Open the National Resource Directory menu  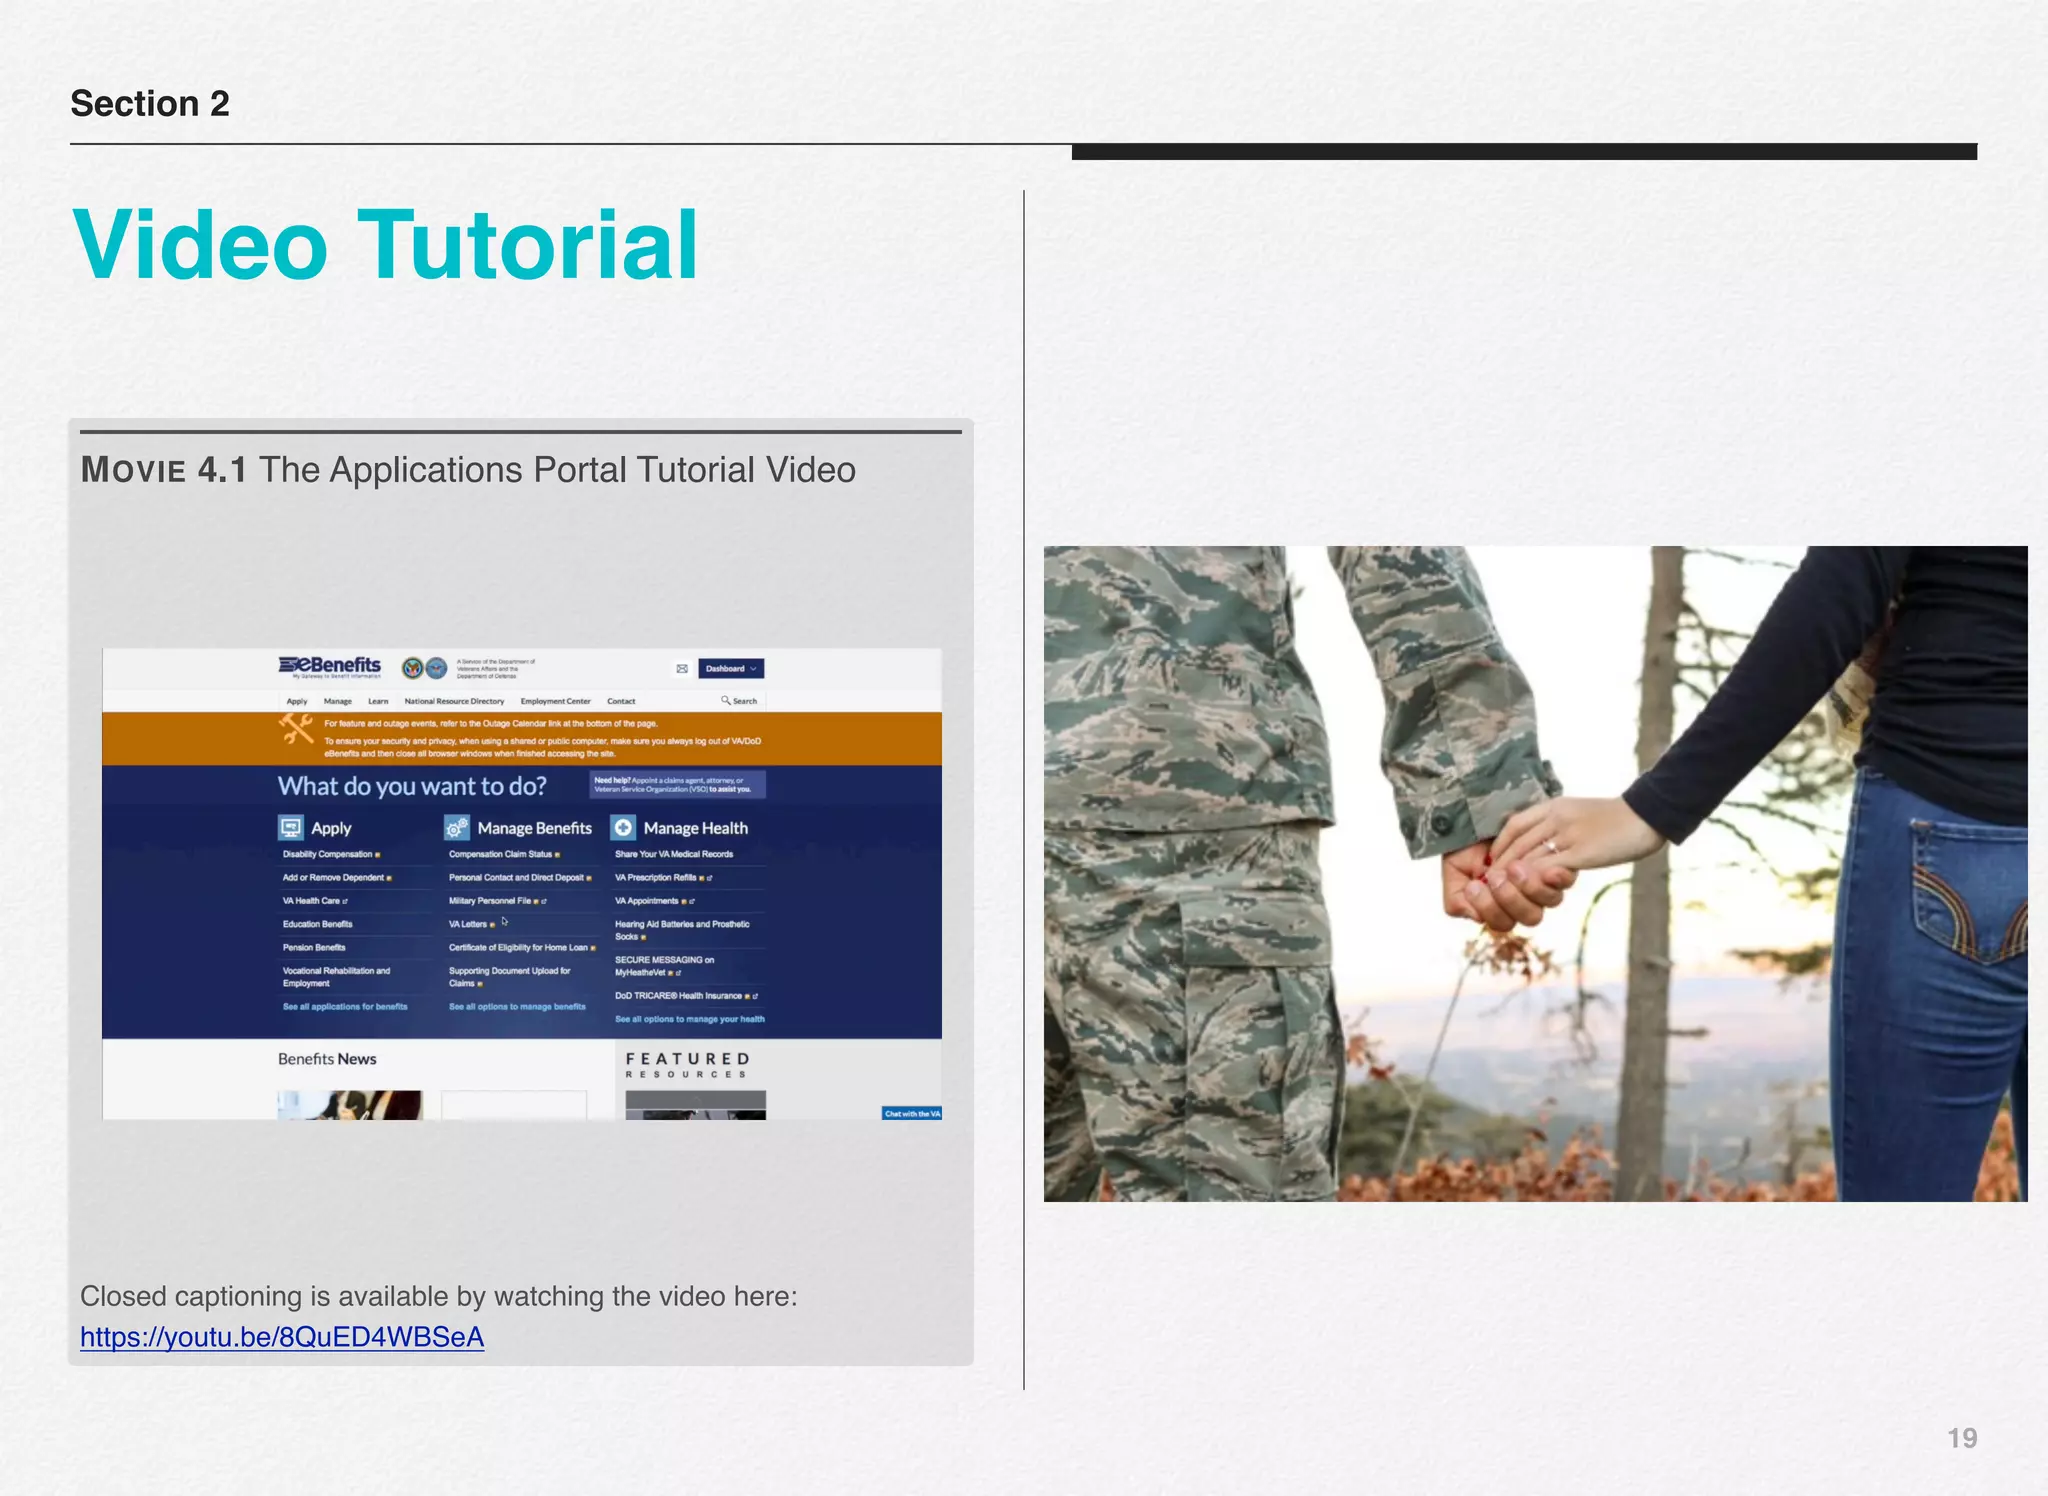tap(454, 702)
